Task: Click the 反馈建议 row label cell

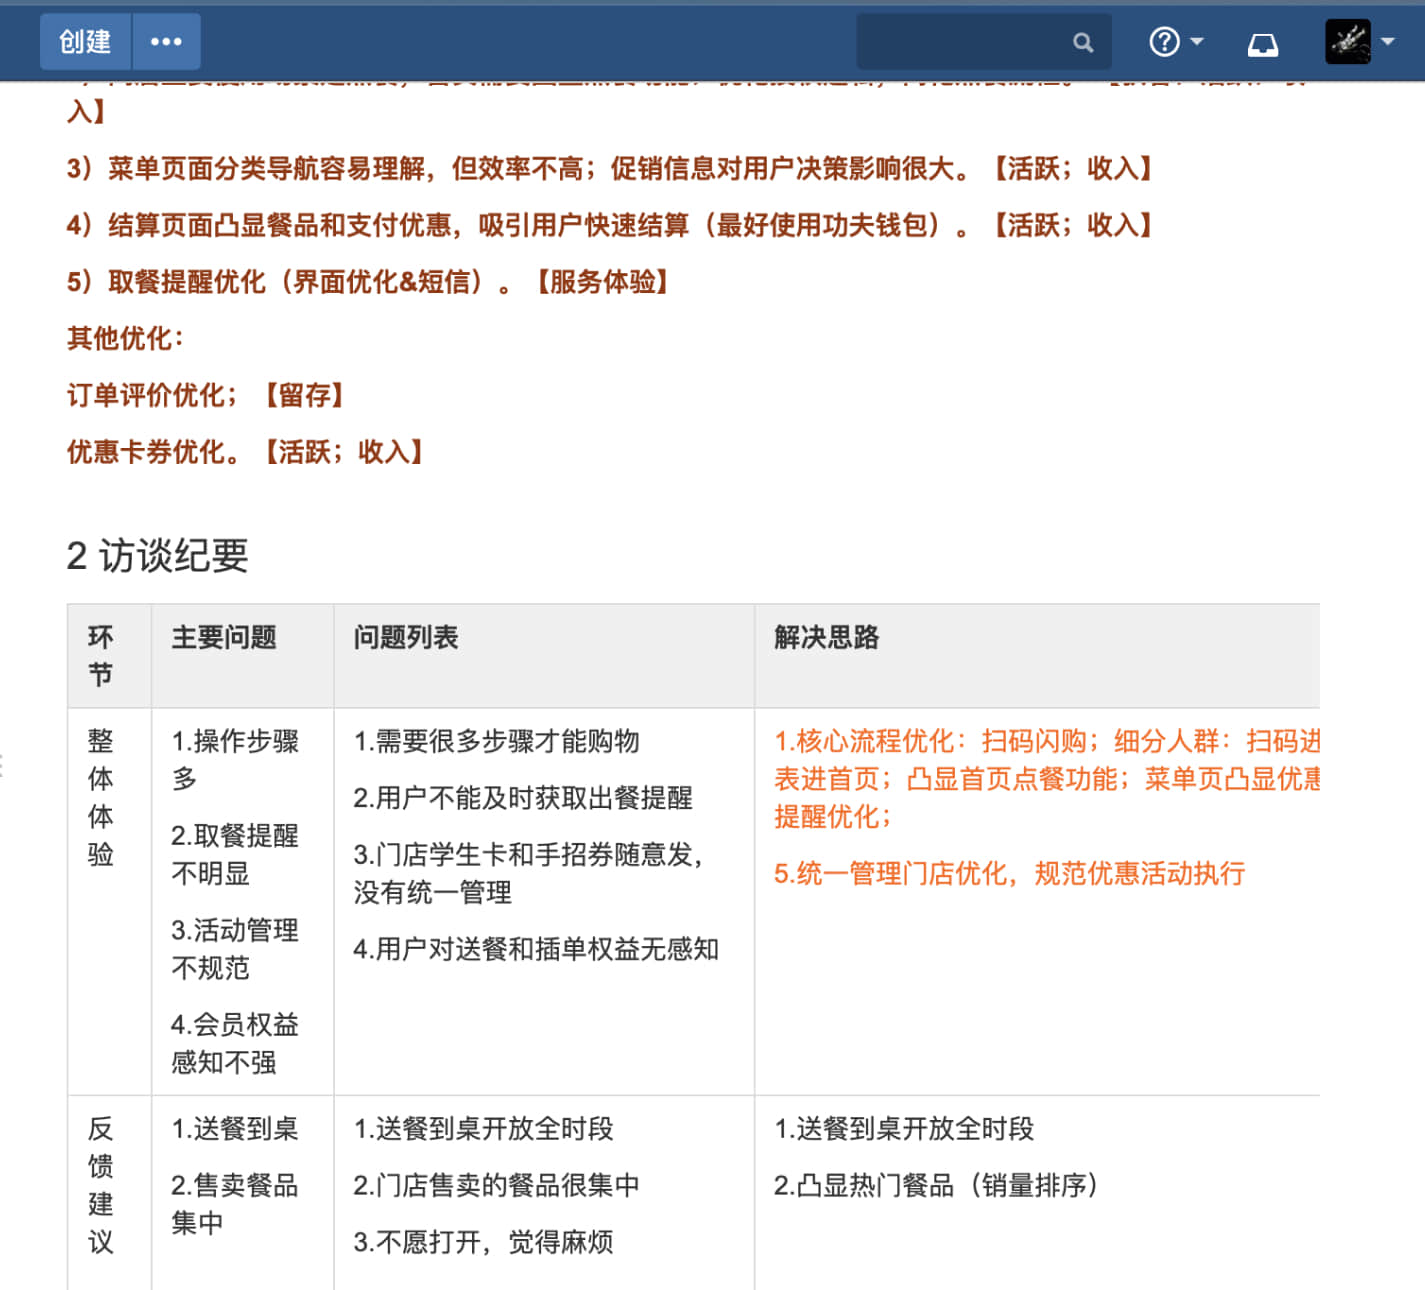Action: pyautogui.click(x=101, y=1185)
